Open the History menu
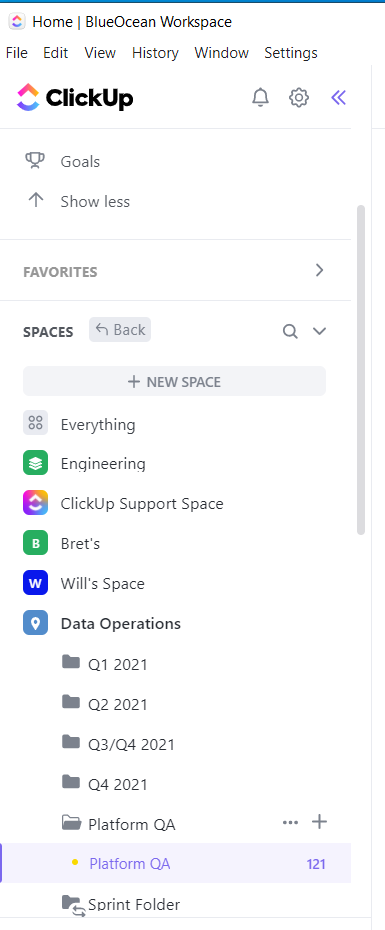385x930 pixels. tap(155, 53)
